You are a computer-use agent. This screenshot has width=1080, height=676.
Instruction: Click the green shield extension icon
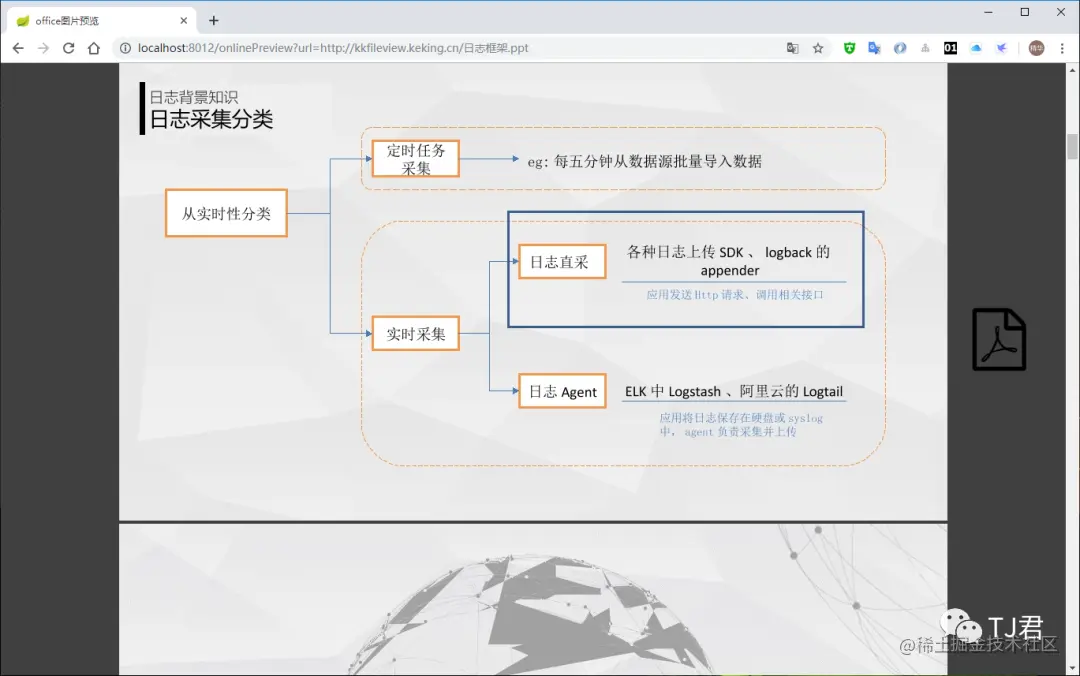[849, 47]
